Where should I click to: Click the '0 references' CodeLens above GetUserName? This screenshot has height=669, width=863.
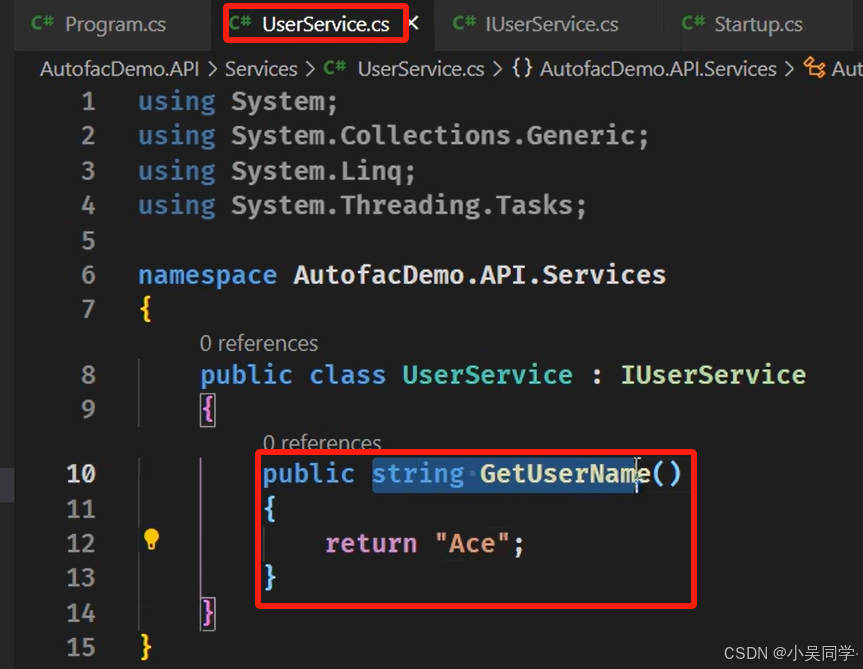(x=322, y=442)
